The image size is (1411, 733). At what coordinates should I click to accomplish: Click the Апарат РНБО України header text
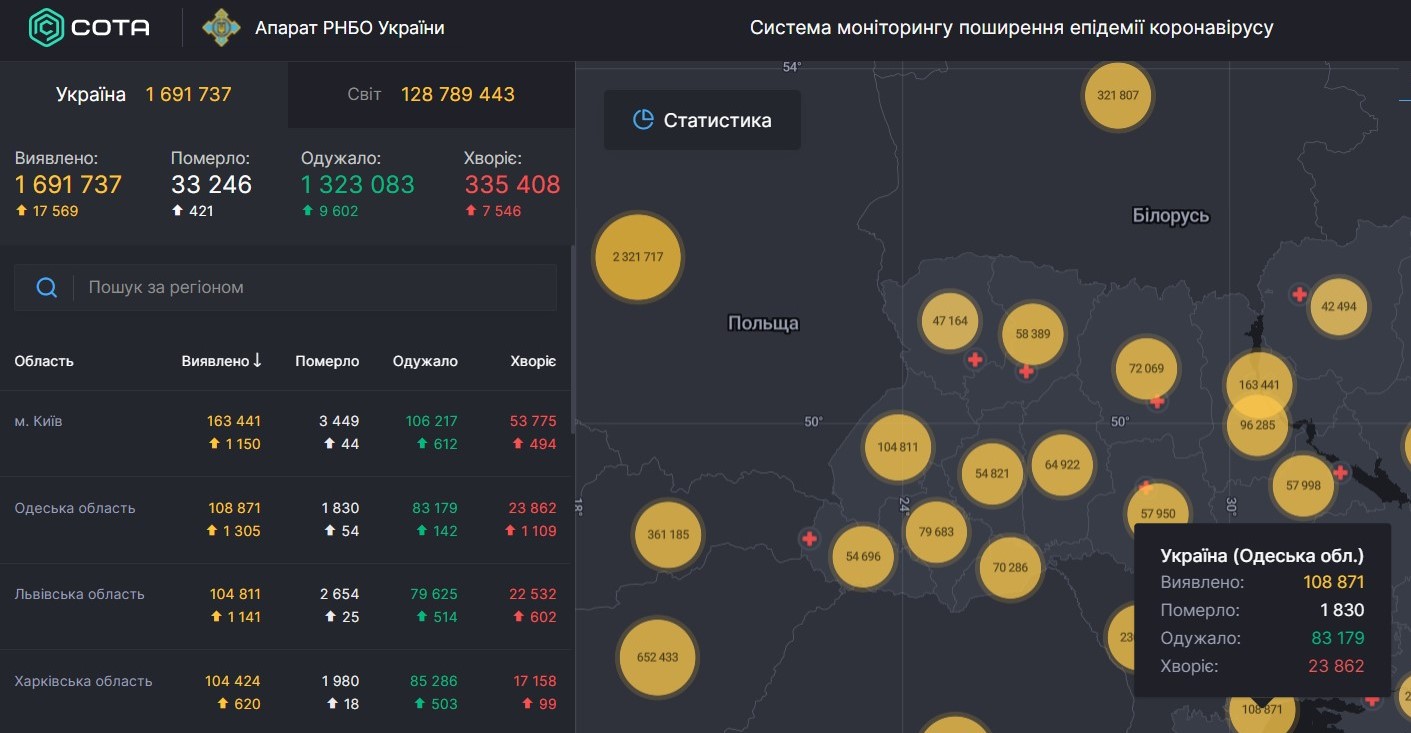click(x=350, y=28)
